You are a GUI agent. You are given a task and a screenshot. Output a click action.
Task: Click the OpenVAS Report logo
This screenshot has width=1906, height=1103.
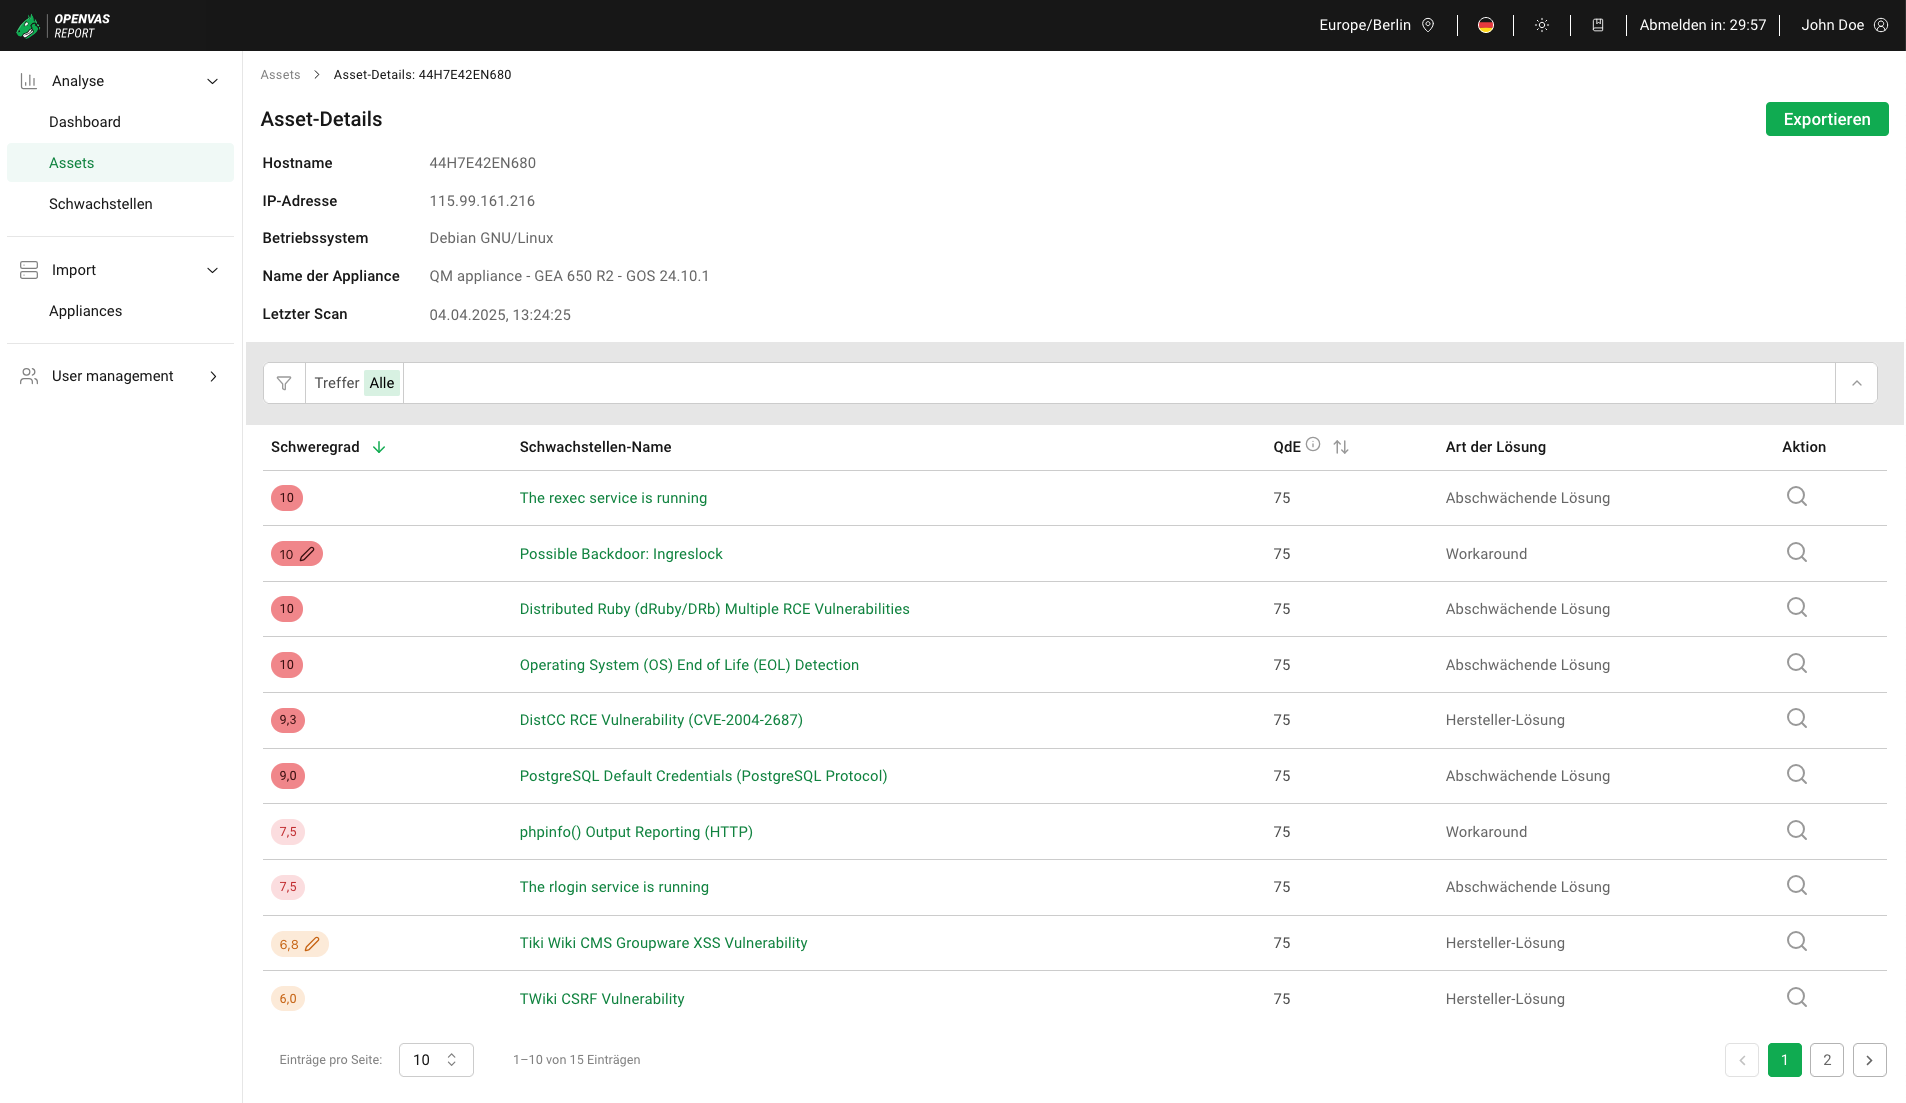(x=63, y=25)
